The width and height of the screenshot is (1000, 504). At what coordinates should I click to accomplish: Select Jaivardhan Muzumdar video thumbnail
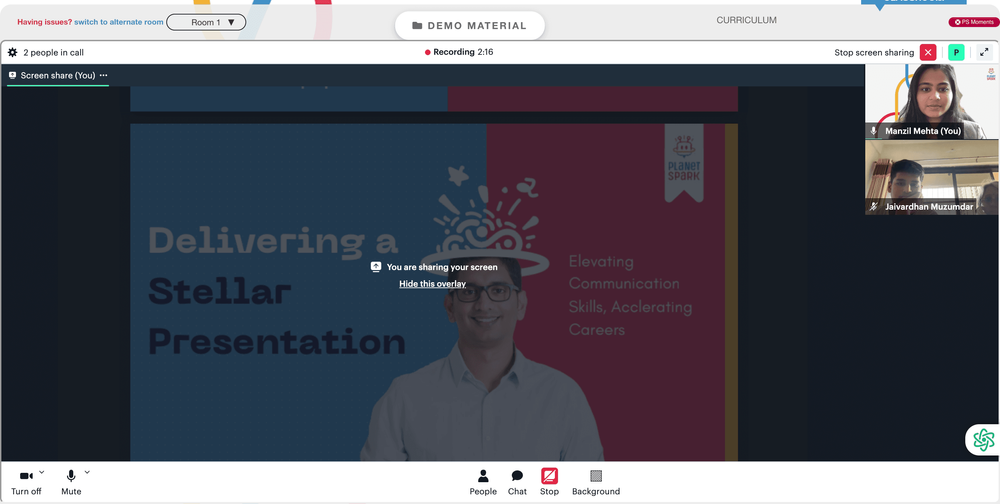pos(932,177)
